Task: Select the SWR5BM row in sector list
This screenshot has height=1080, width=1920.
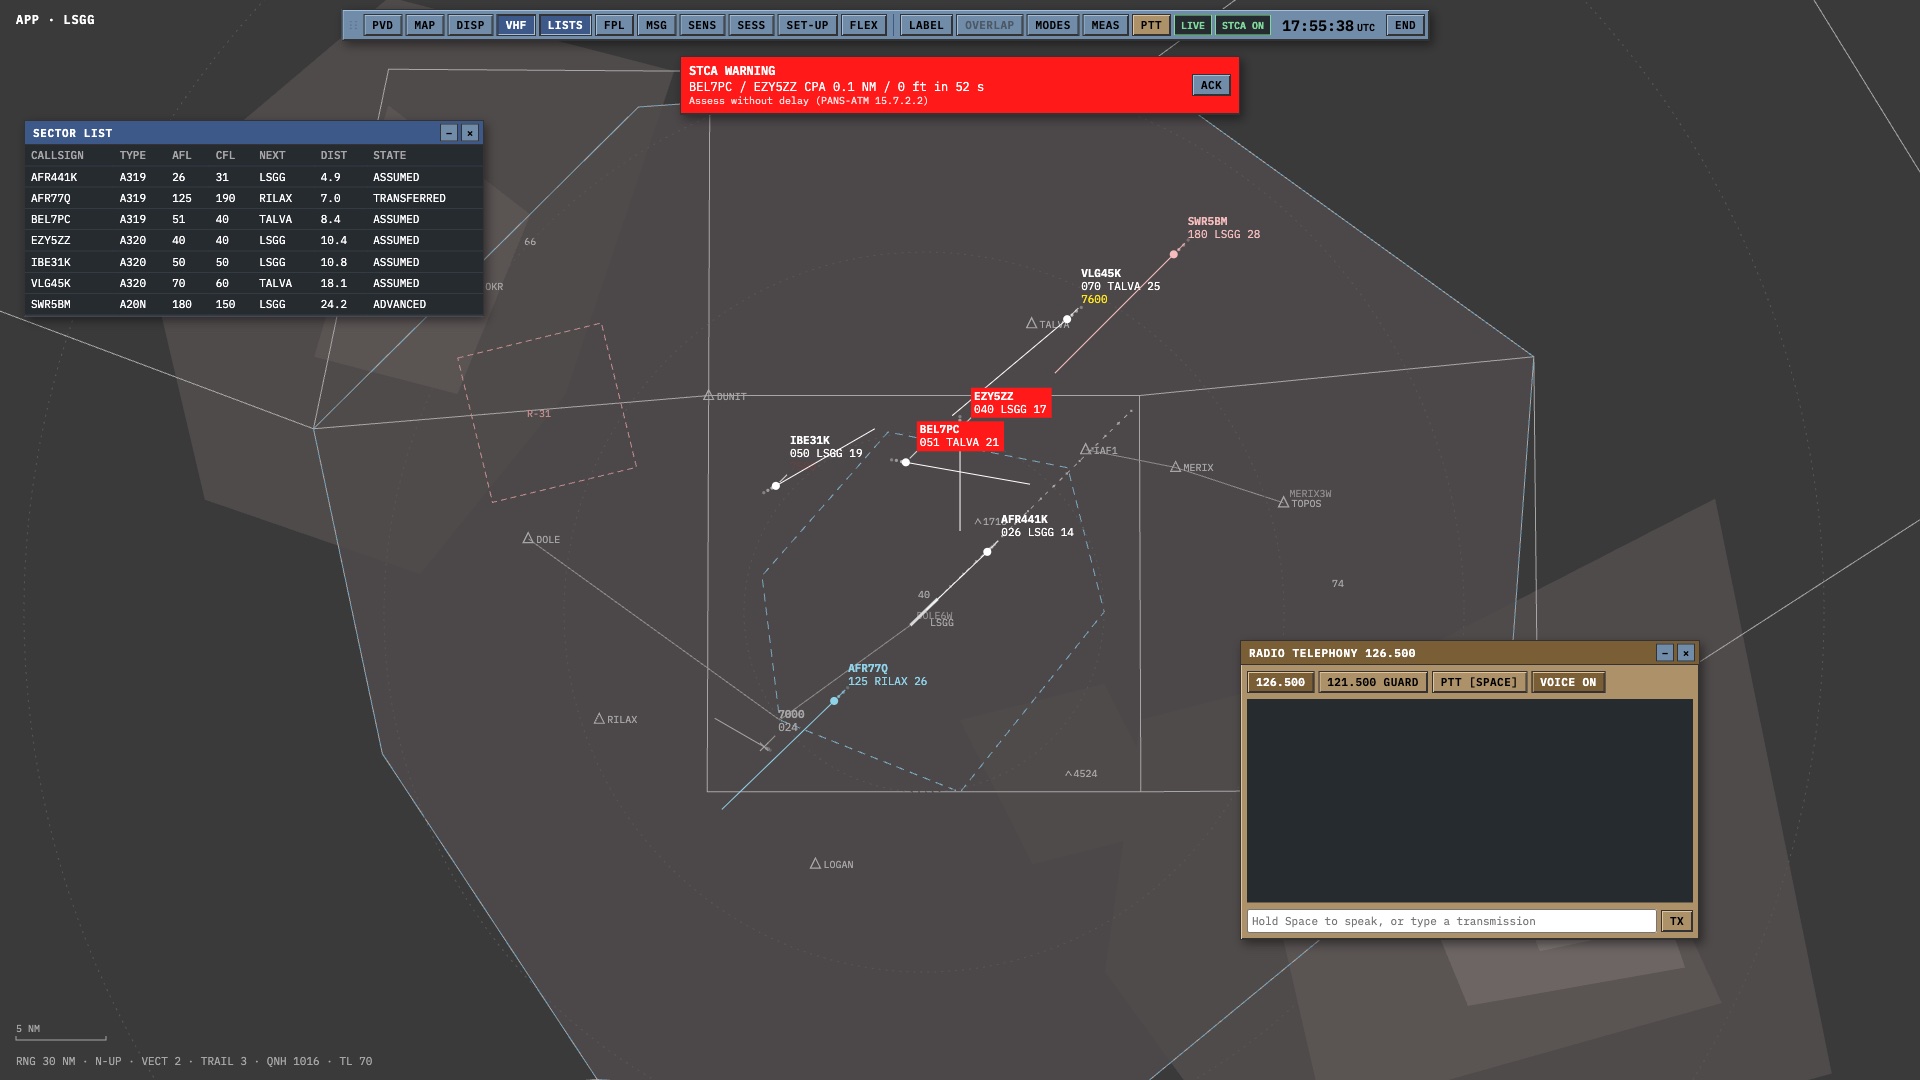Action: click(x=254, y=304)
